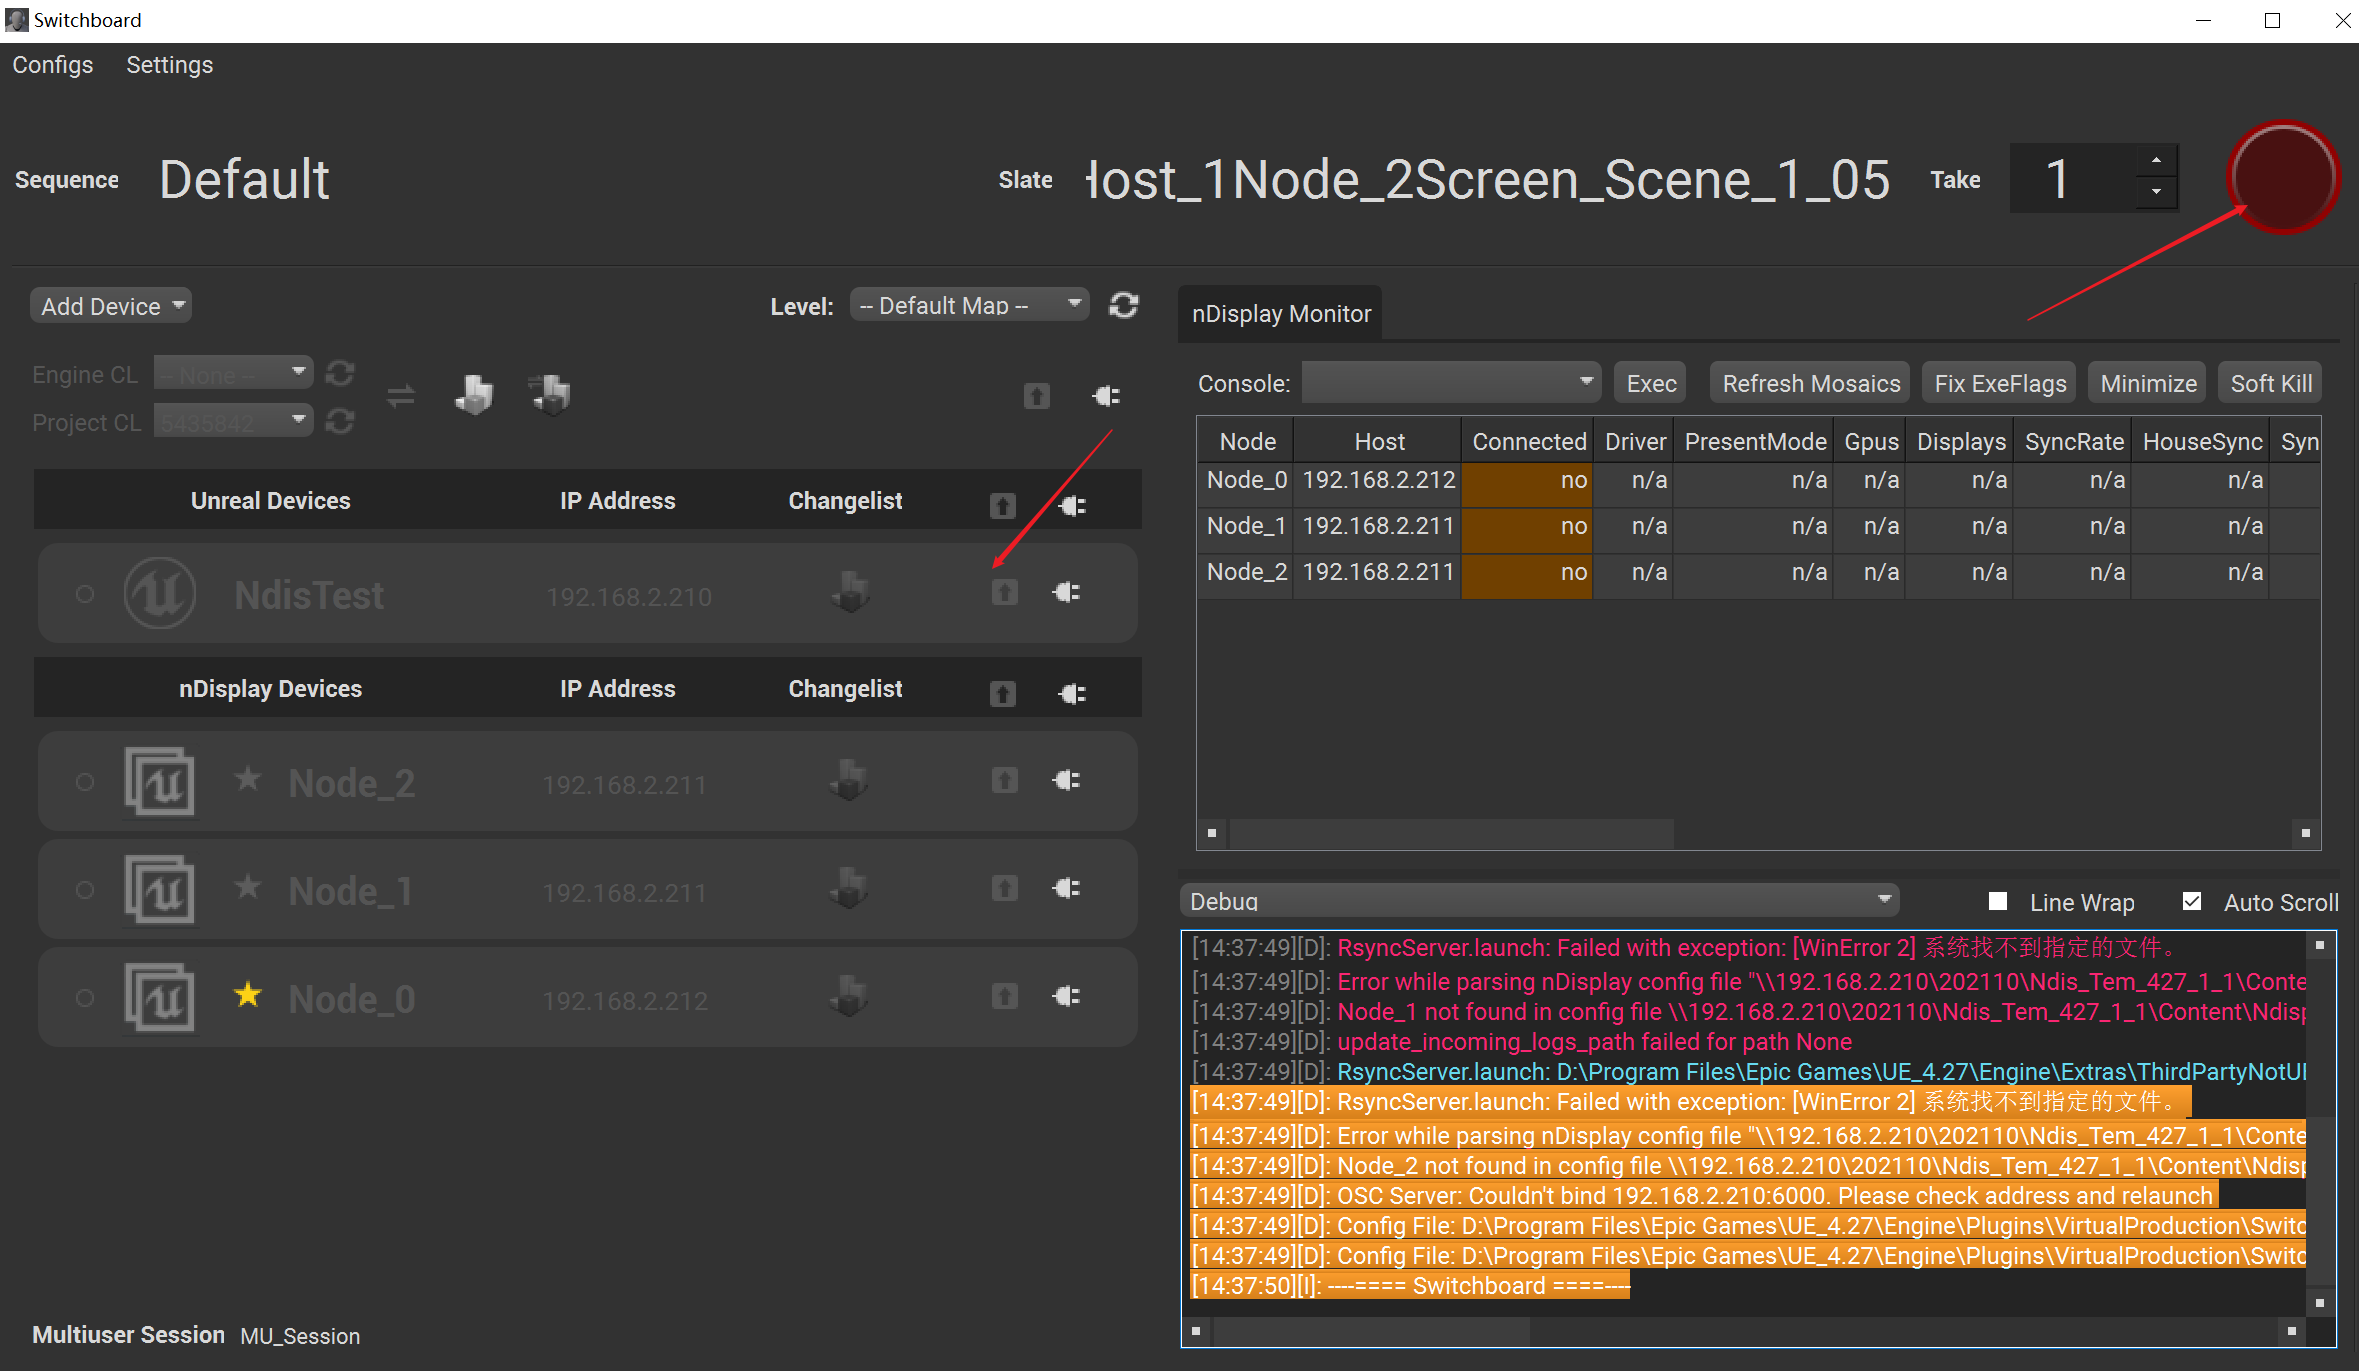Click the nDisplay table horizontal scrollbar
This screenshot has height=1371, width=2359.
coord(1451,833)
